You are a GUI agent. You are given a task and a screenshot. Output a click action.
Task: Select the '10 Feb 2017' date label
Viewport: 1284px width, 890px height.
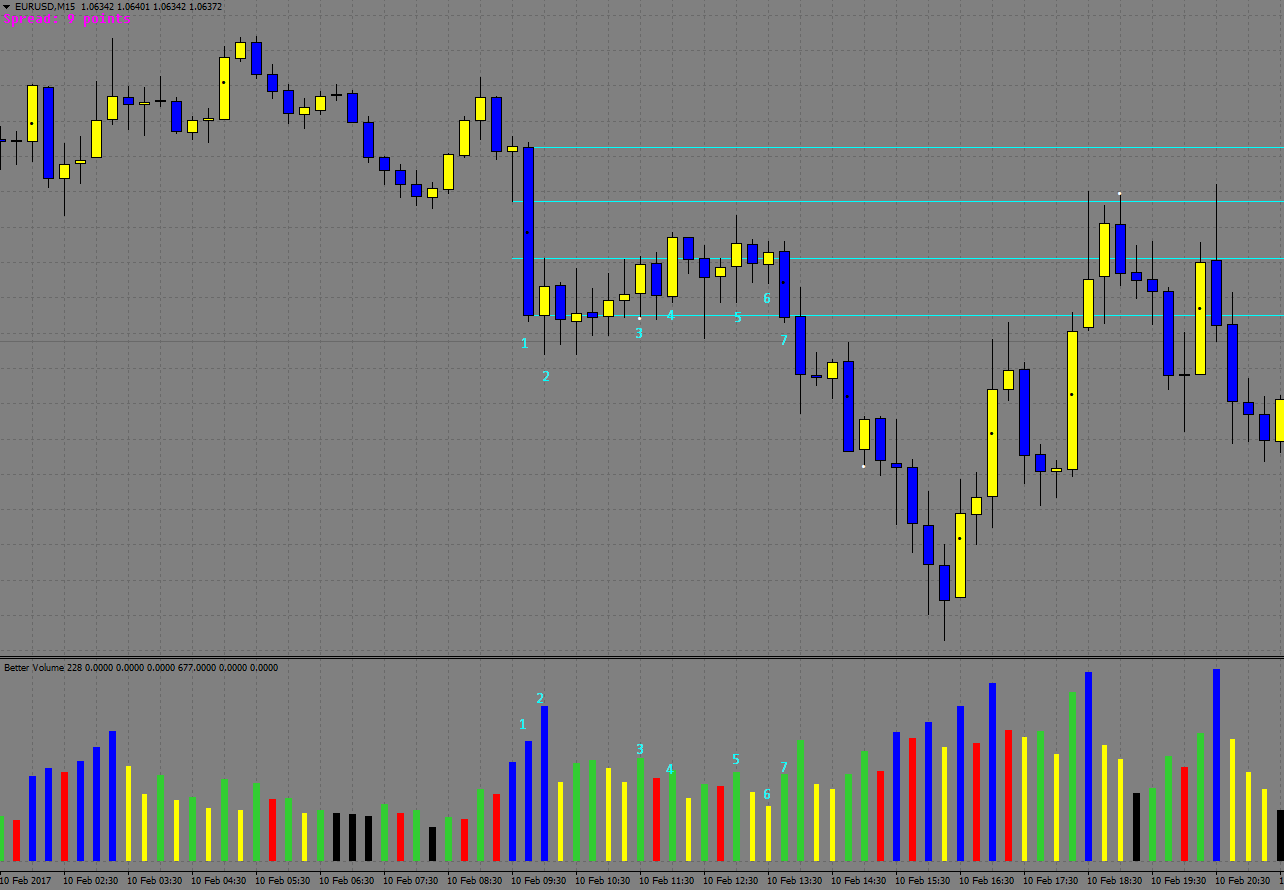(26, 880)
